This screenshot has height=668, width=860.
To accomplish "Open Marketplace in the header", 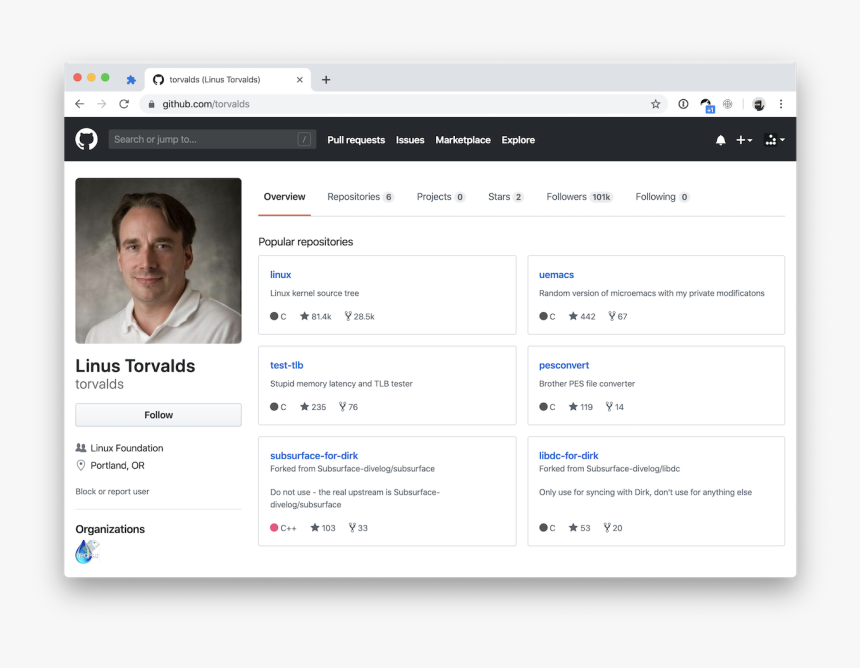I will point(463,140).
